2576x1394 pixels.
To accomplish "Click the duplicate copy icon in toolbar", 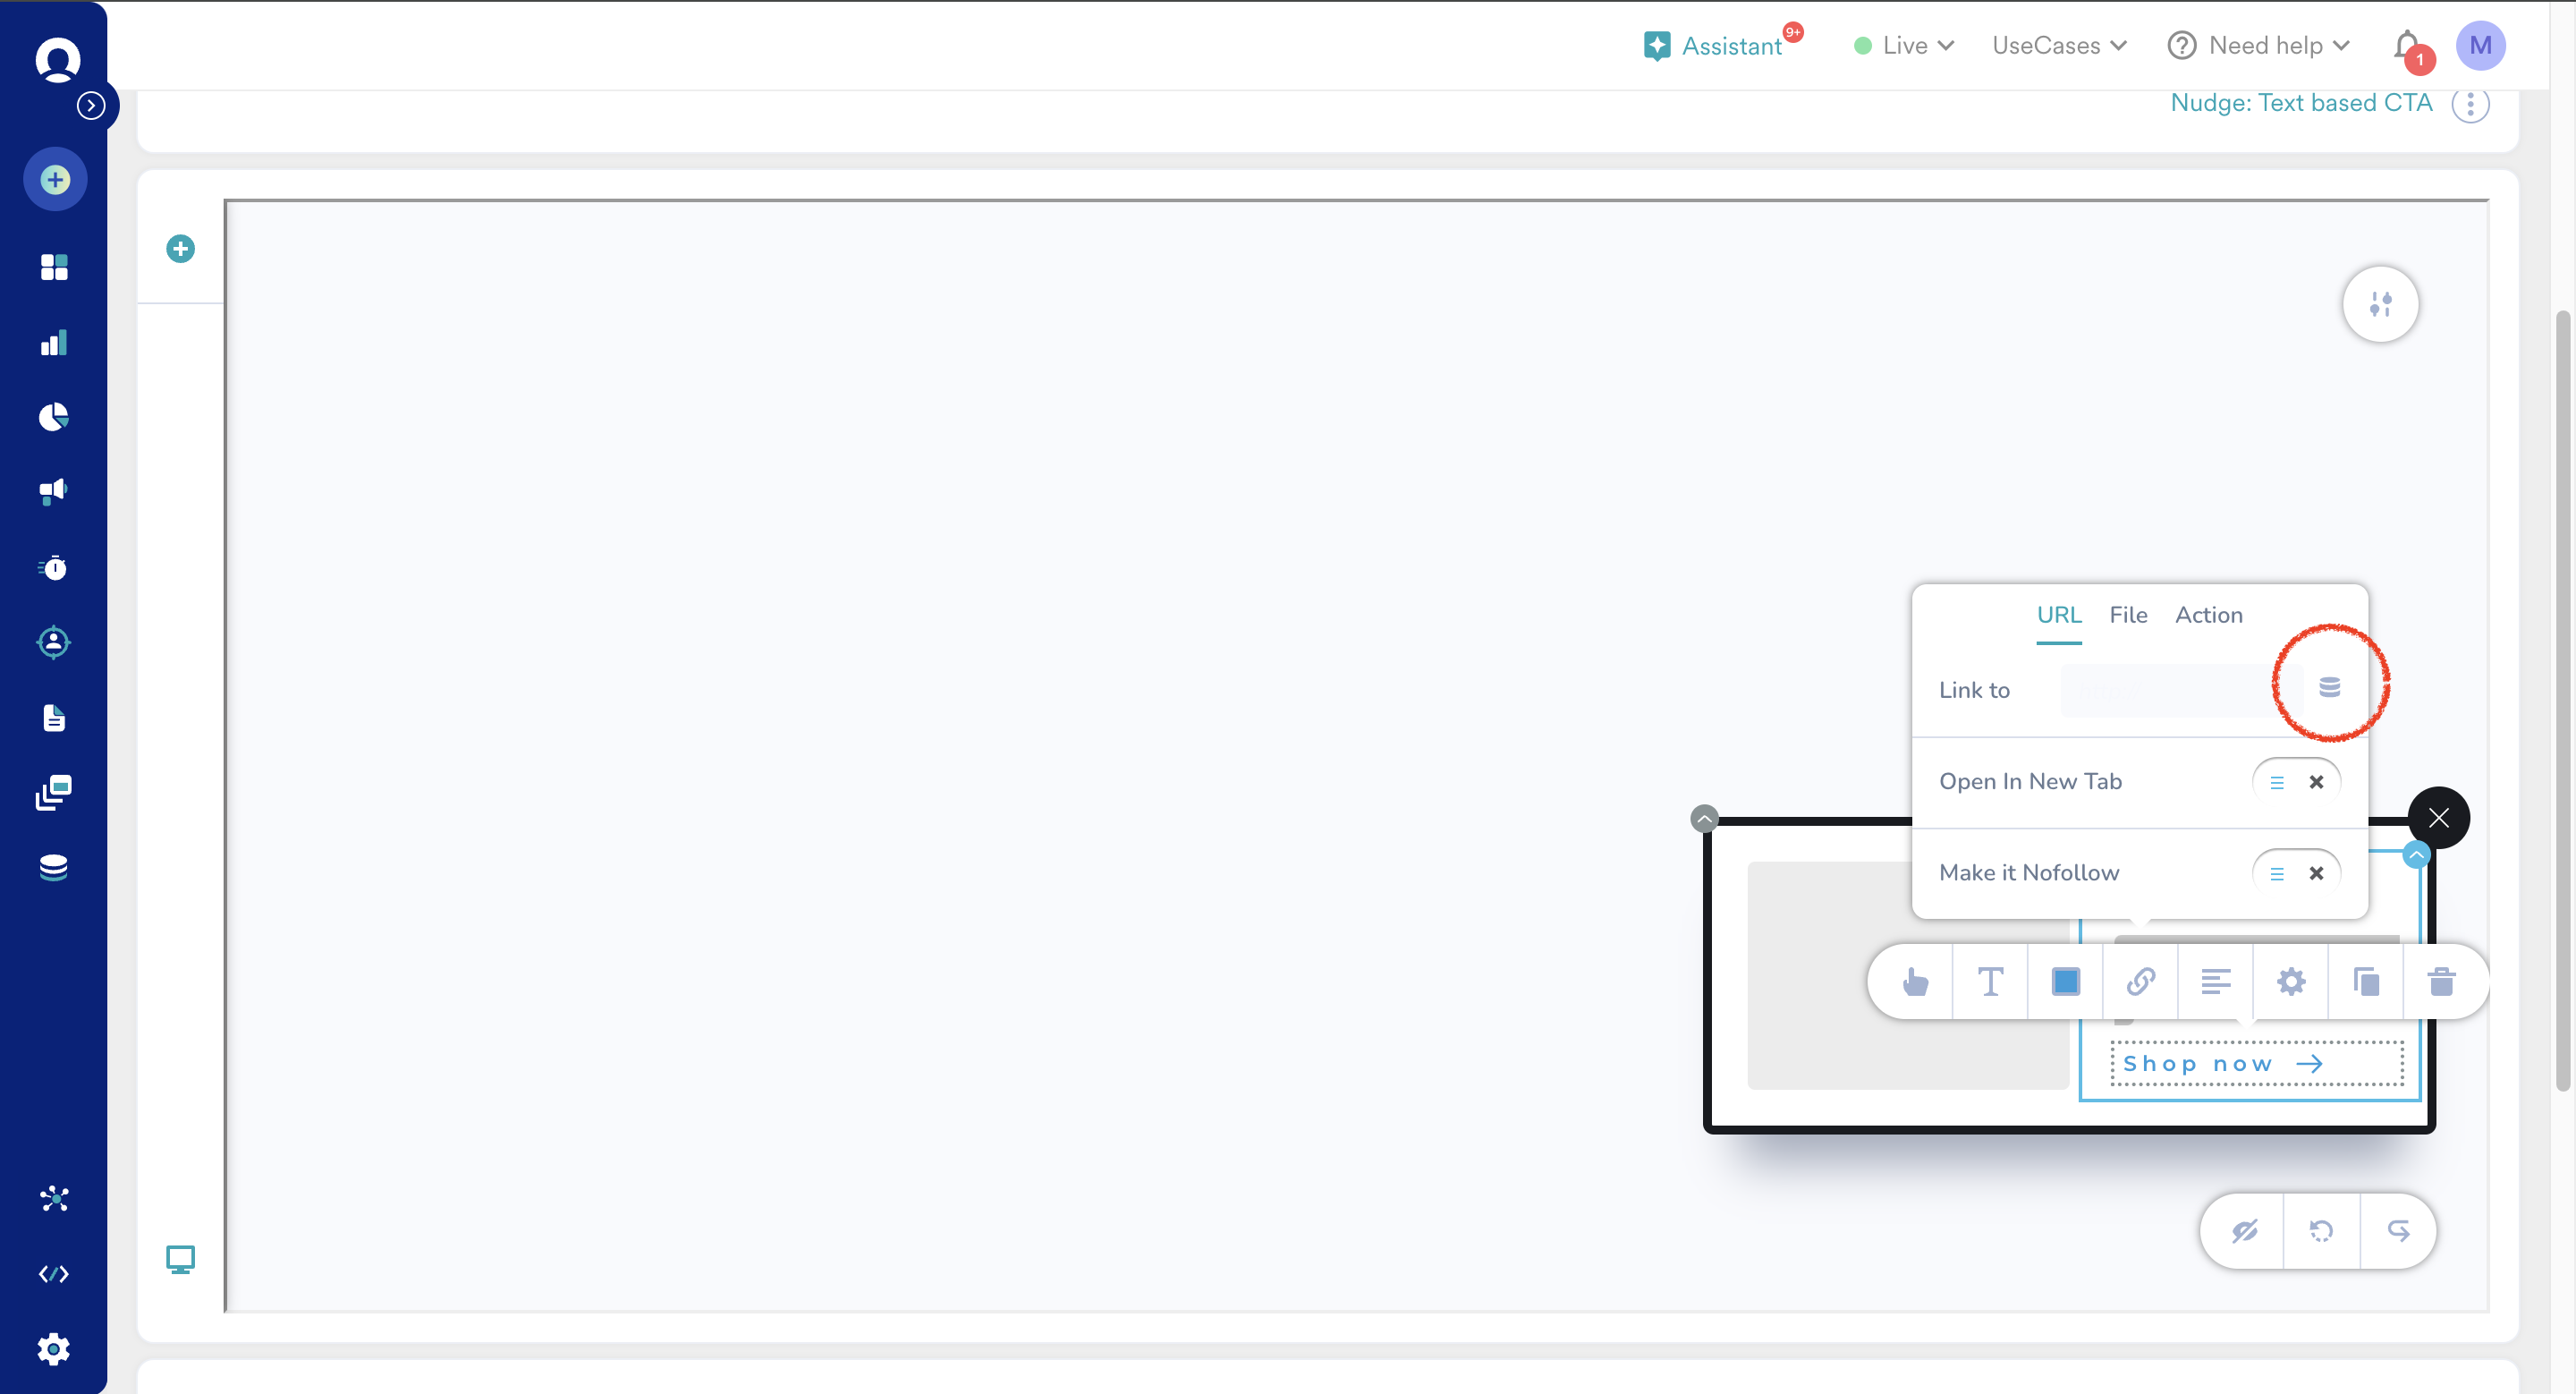I will (x=2366, y=981).
